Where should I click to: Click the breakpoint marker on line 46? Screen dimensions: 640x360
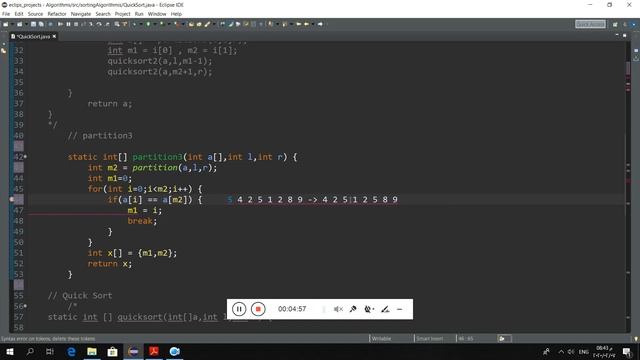[x=12, y=200]
